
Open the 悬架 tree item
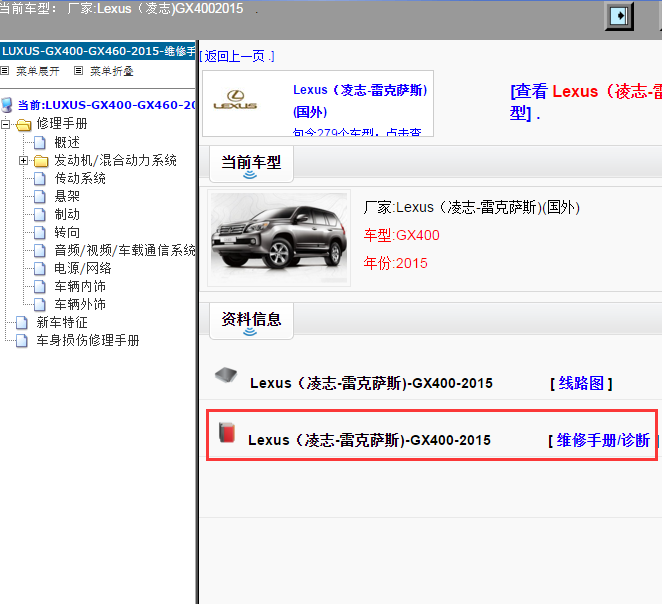tap(67, 197)
